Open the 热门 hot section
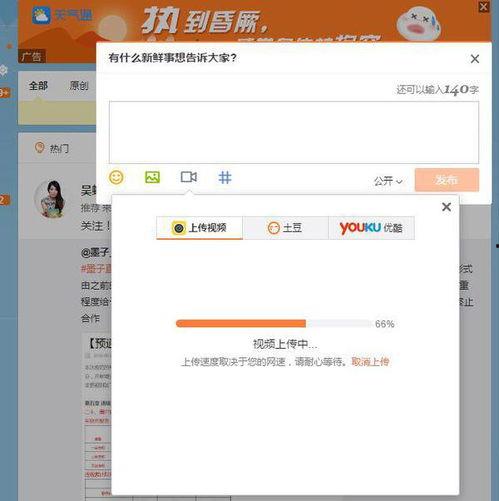This screenshot has width=499, height=501. pos(52,148)
